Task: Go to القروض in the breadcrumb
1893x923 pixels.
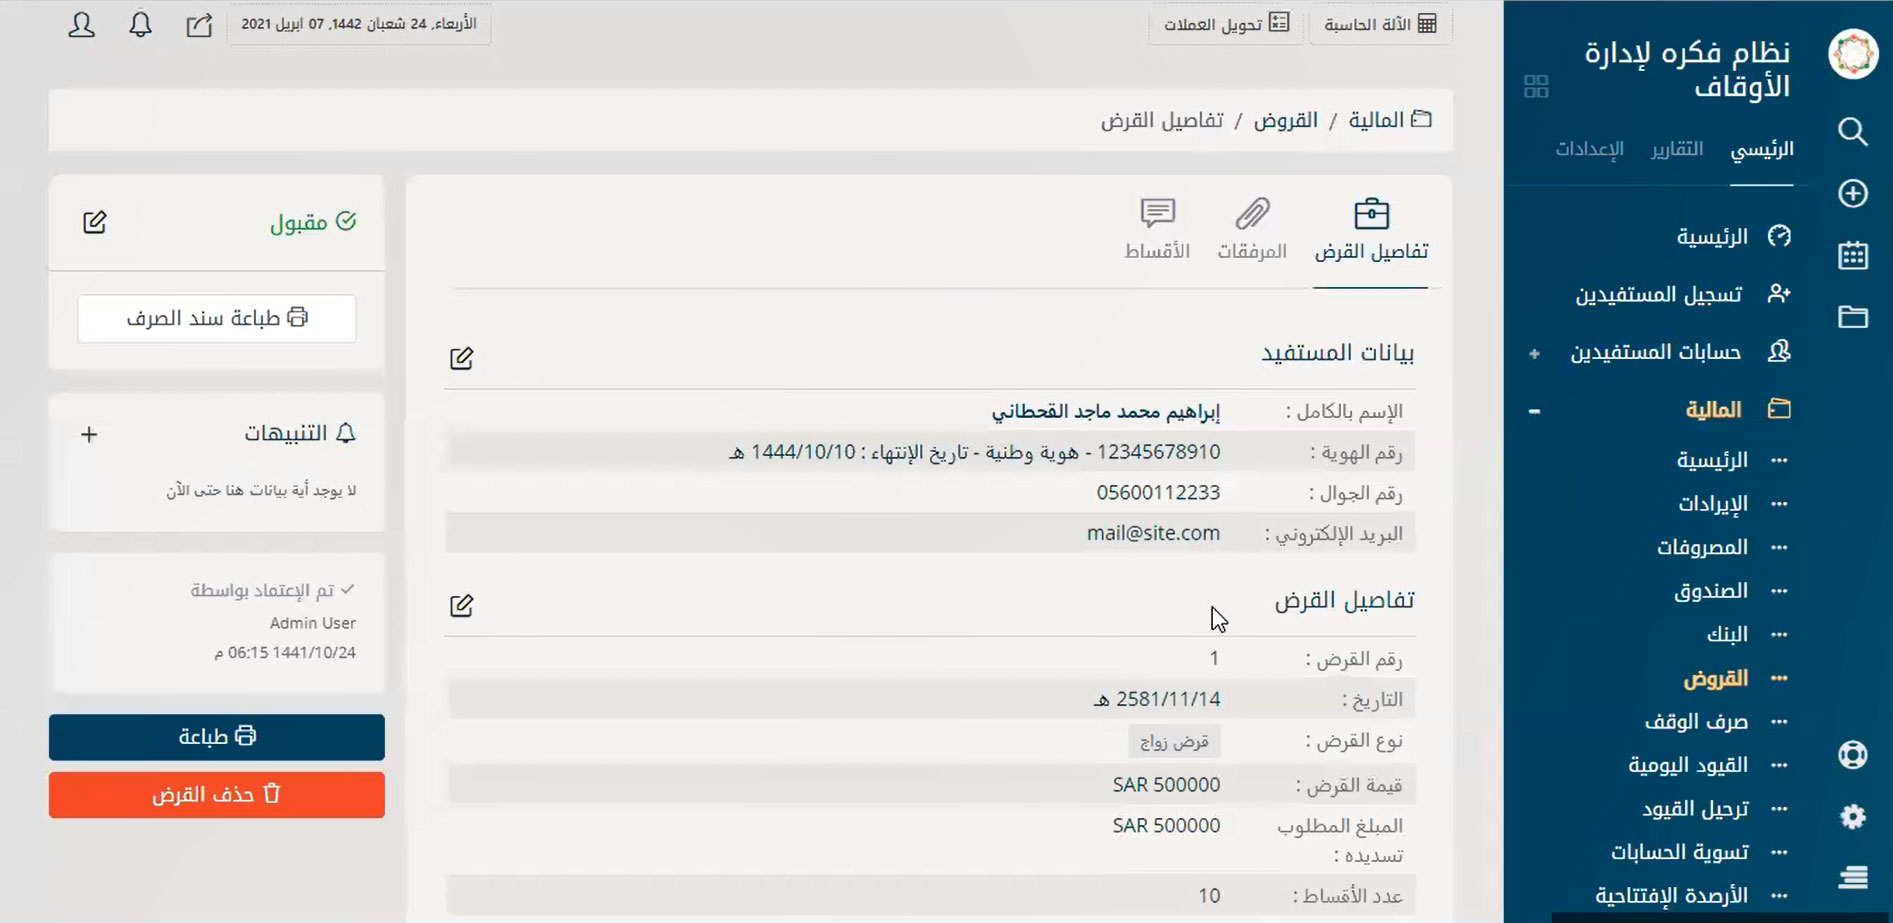Action: coord(1285,120)
